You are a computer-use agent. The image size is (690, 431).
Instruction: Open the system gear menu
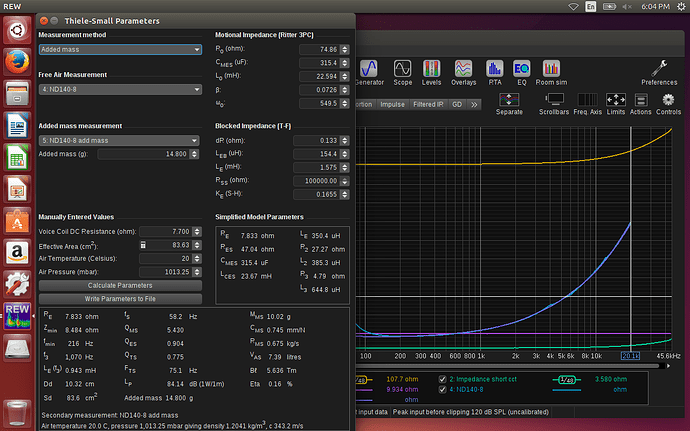pos(681,7)
